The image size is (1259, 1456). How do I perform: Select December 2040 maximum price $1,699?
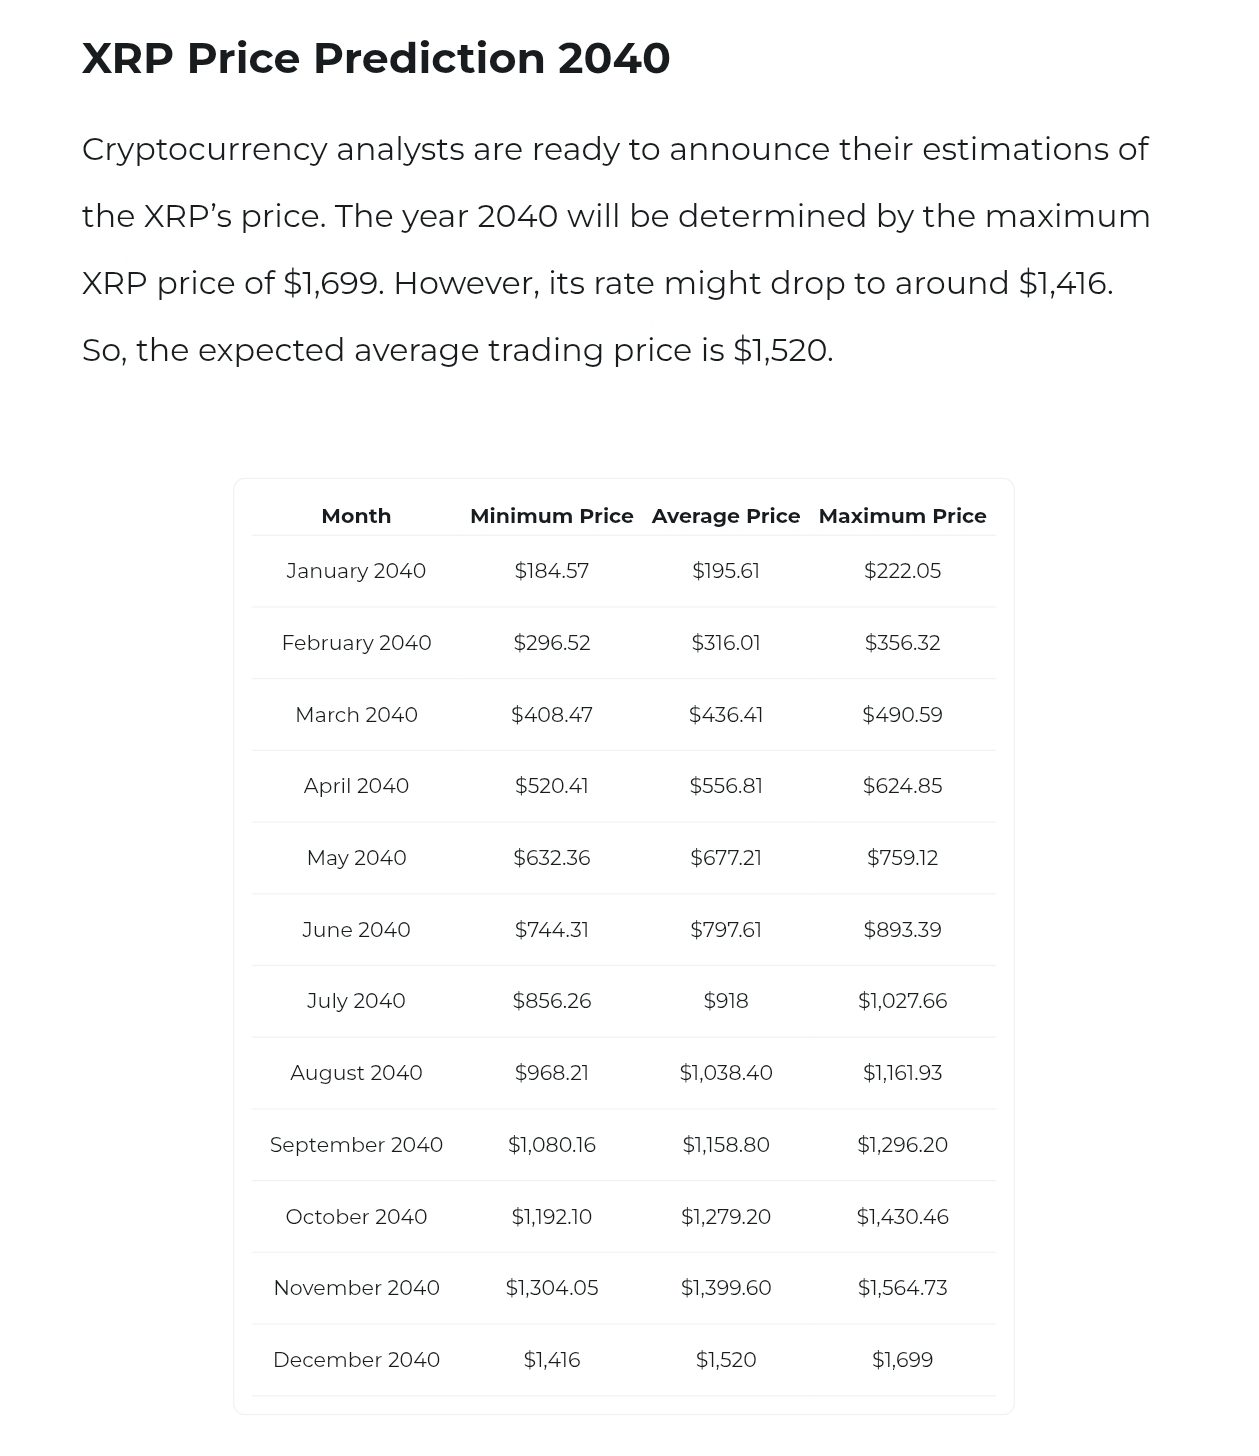click(x=902, y=1360)
